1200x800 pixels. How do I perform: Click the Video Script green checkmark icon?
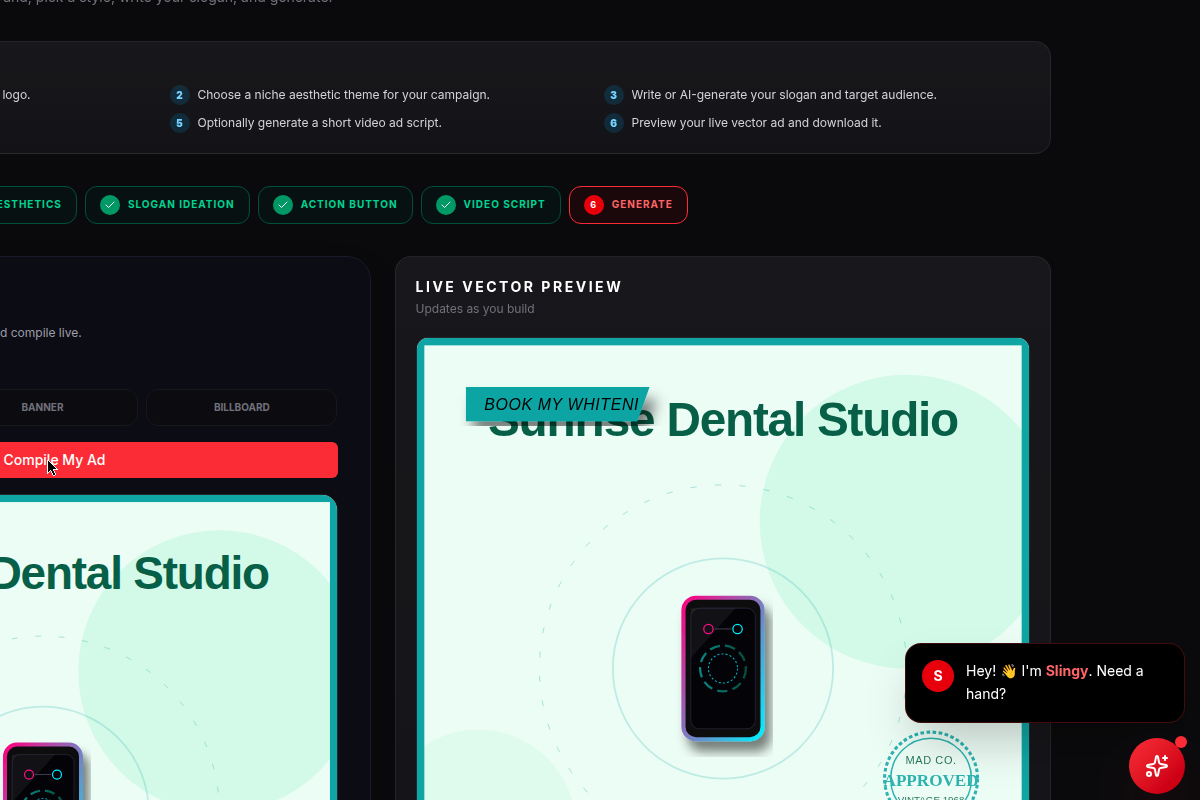point(446,205)
